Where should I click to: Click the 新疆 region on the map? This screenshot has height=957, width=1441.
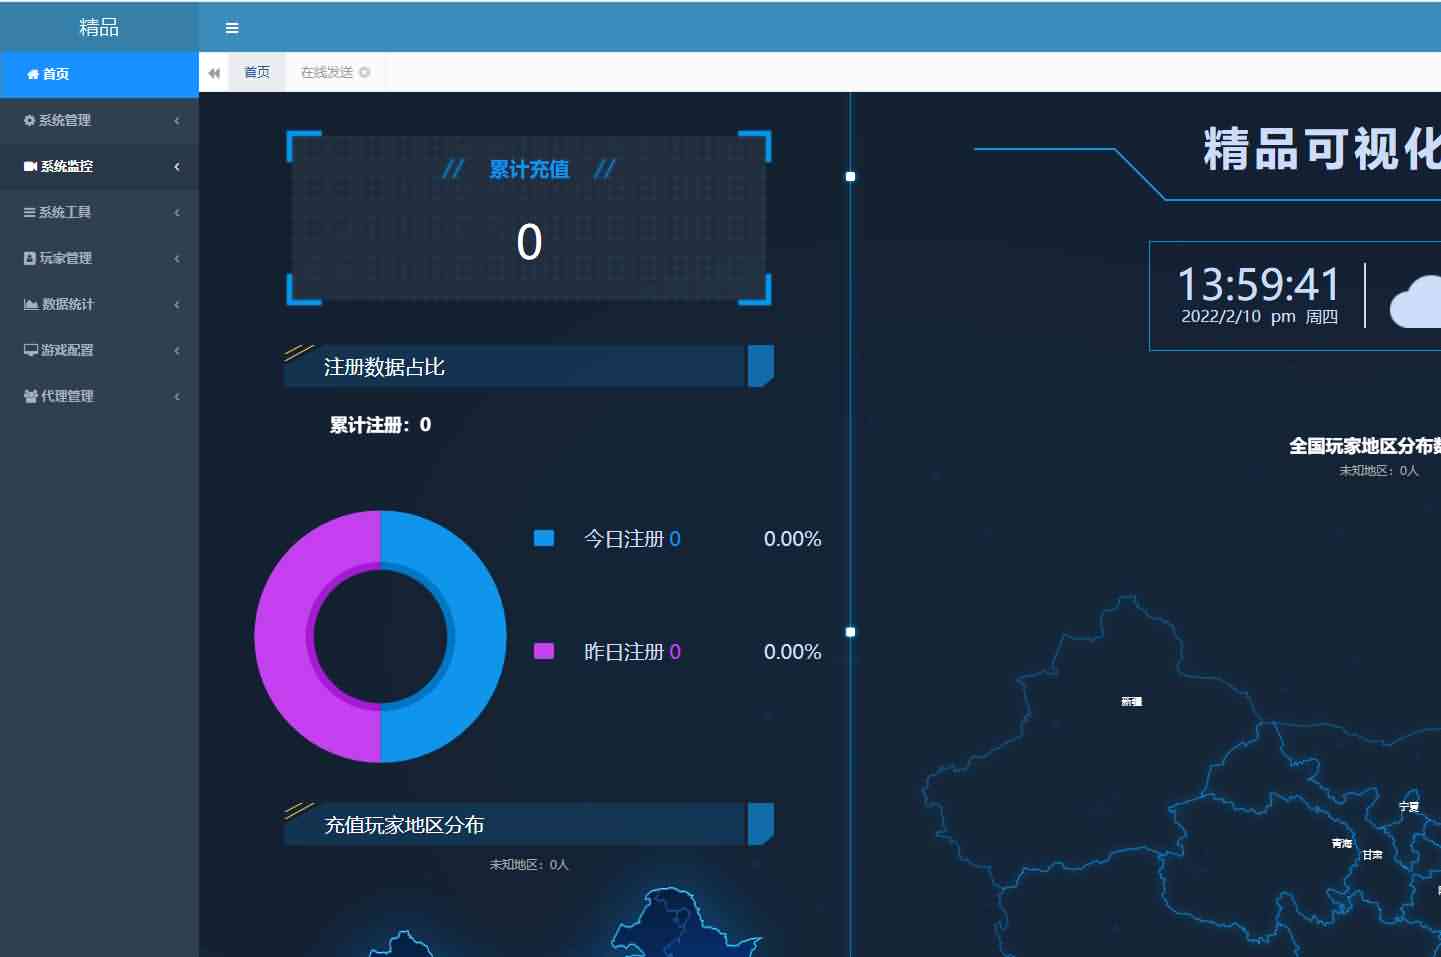click(1131, 702)
